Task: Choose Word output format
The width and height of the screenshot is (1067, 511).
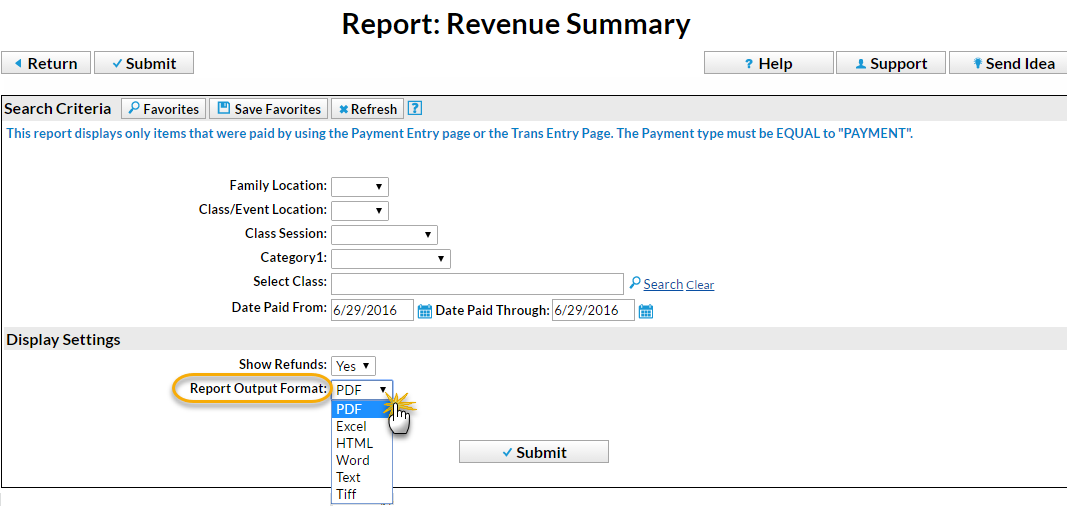Action: [361, 460]
